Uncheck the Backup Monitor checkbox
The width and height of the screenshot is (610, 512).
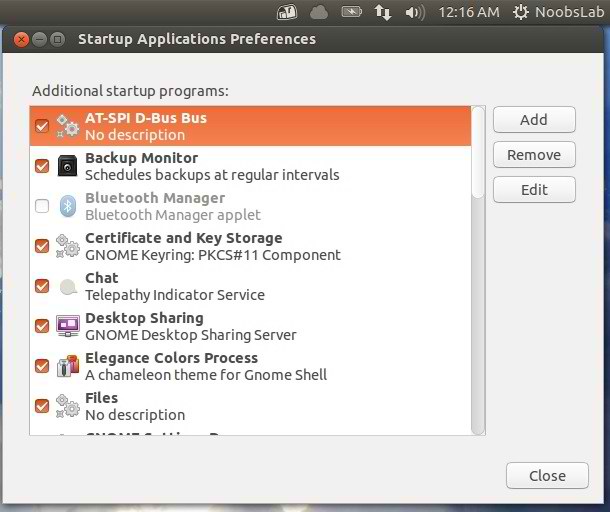point(42,166)
